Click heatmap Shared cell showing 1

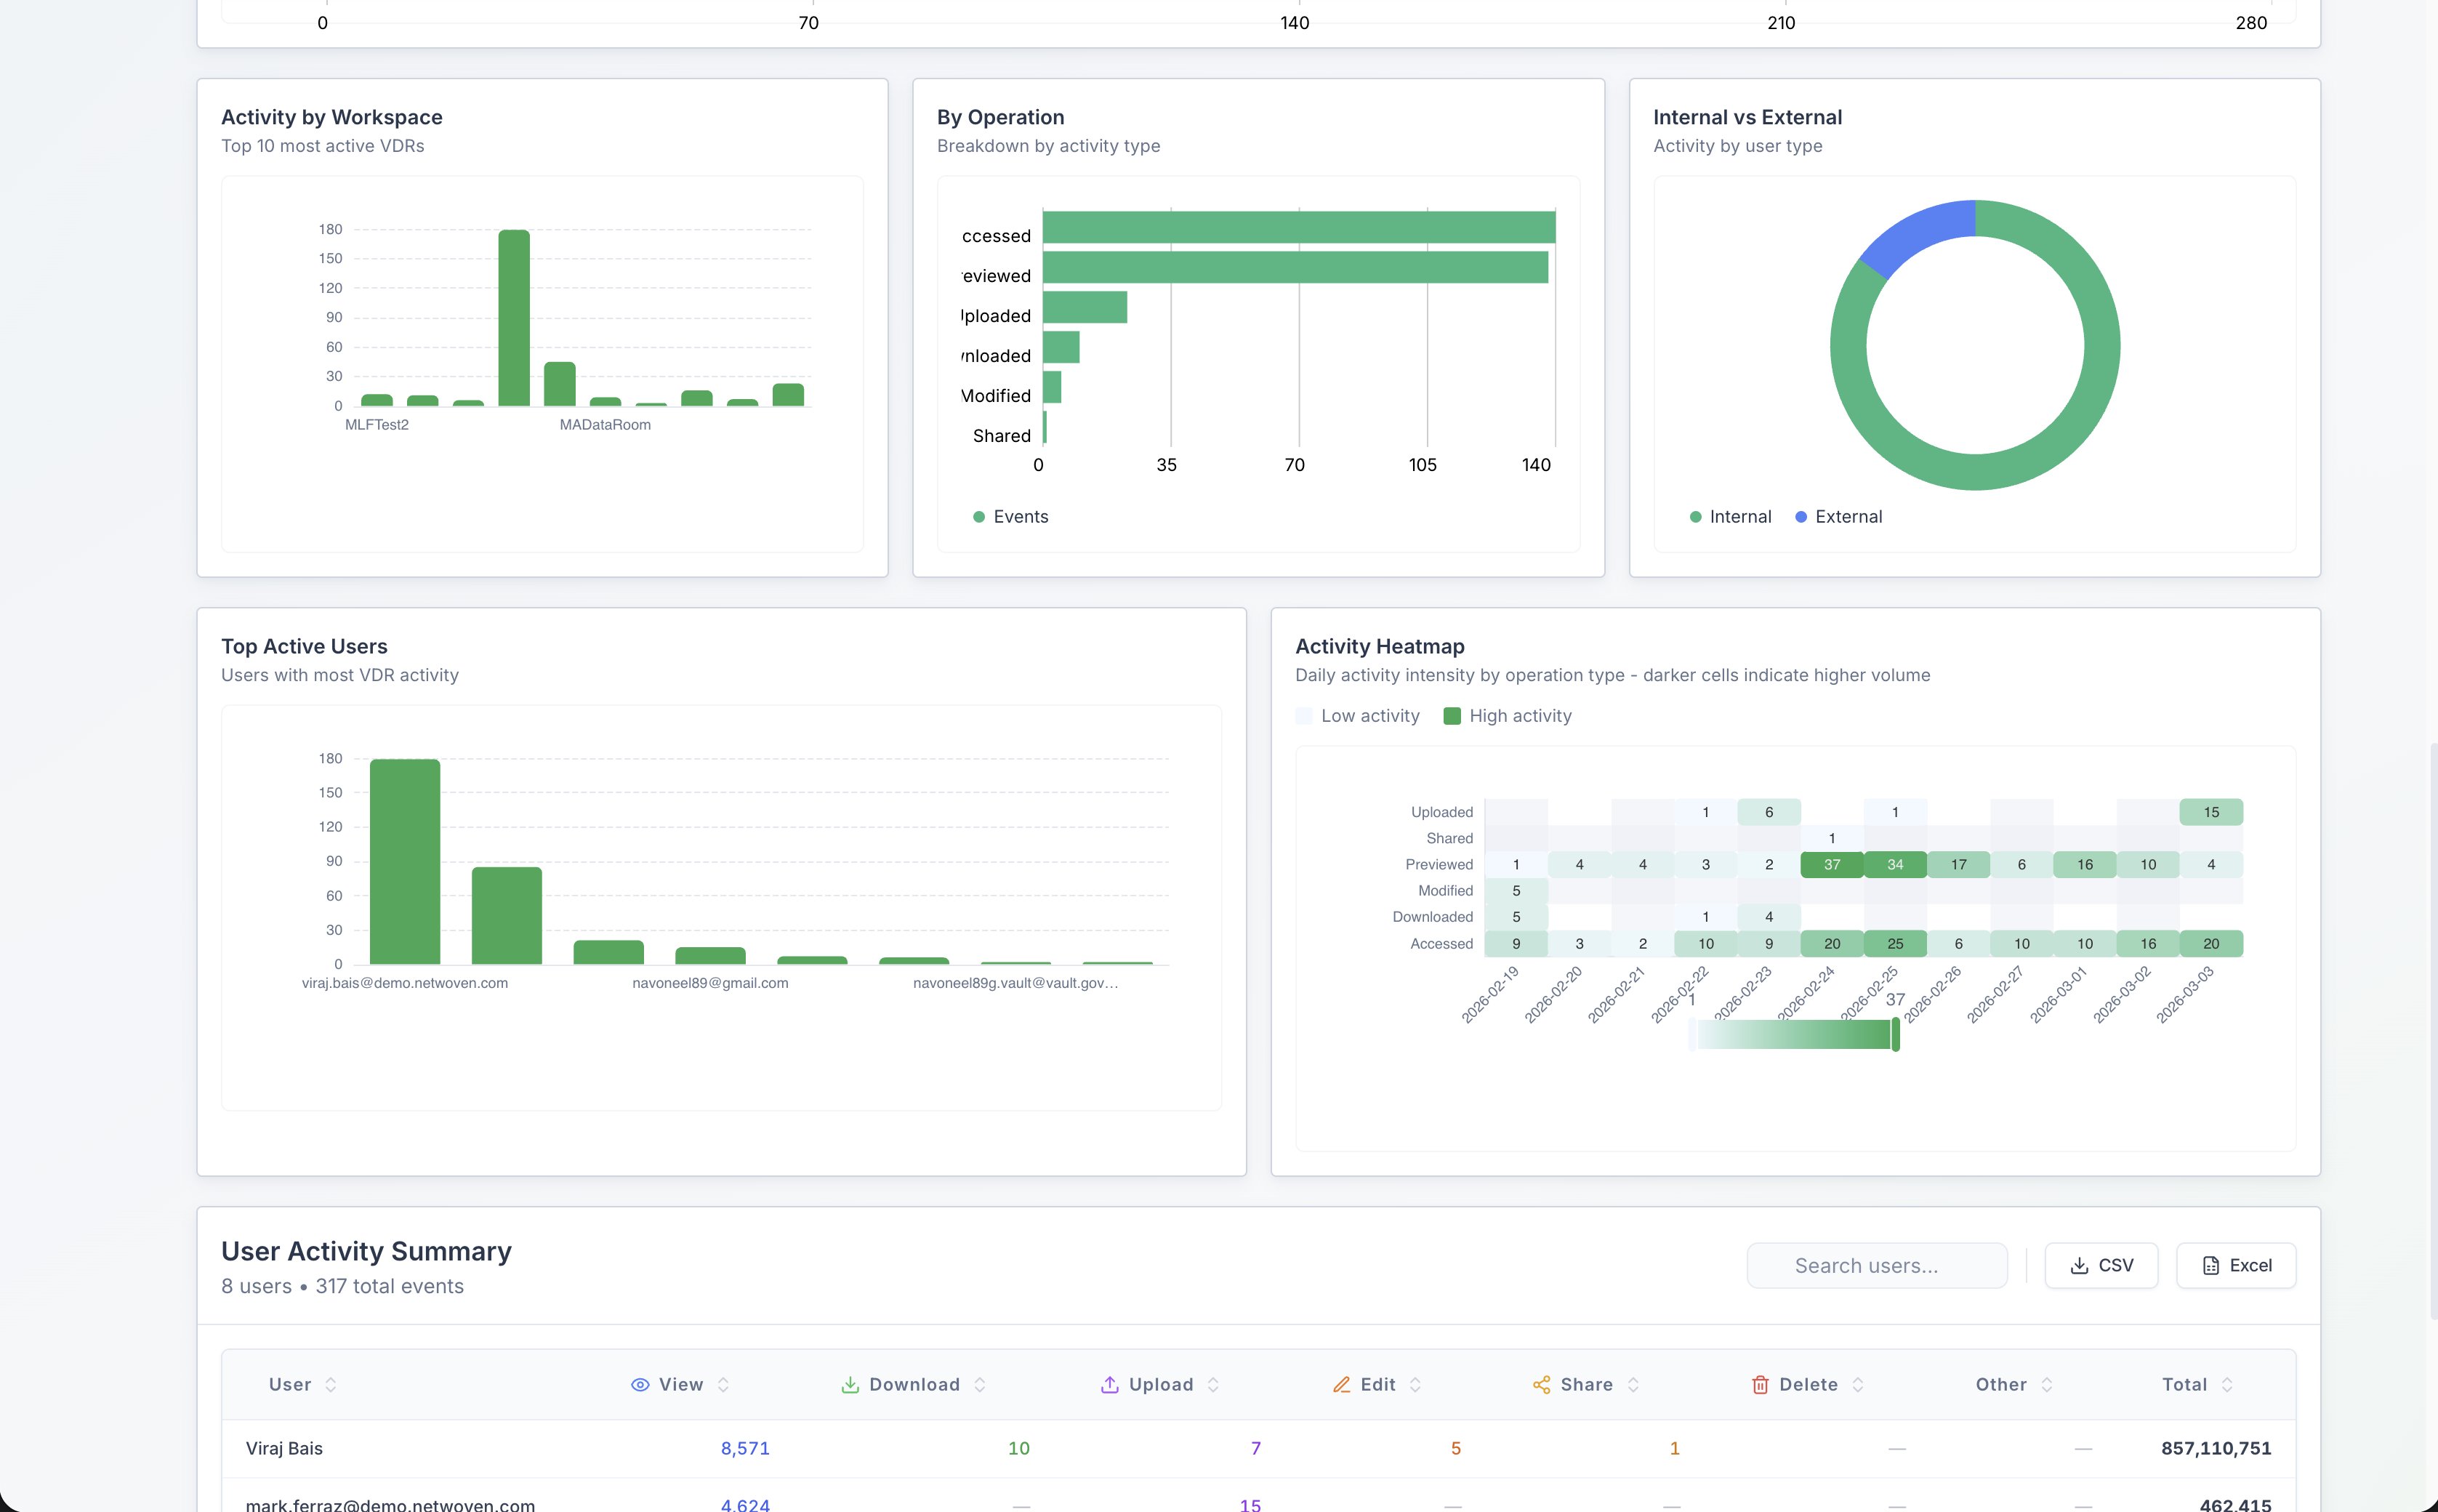[x=1832, y=838]
